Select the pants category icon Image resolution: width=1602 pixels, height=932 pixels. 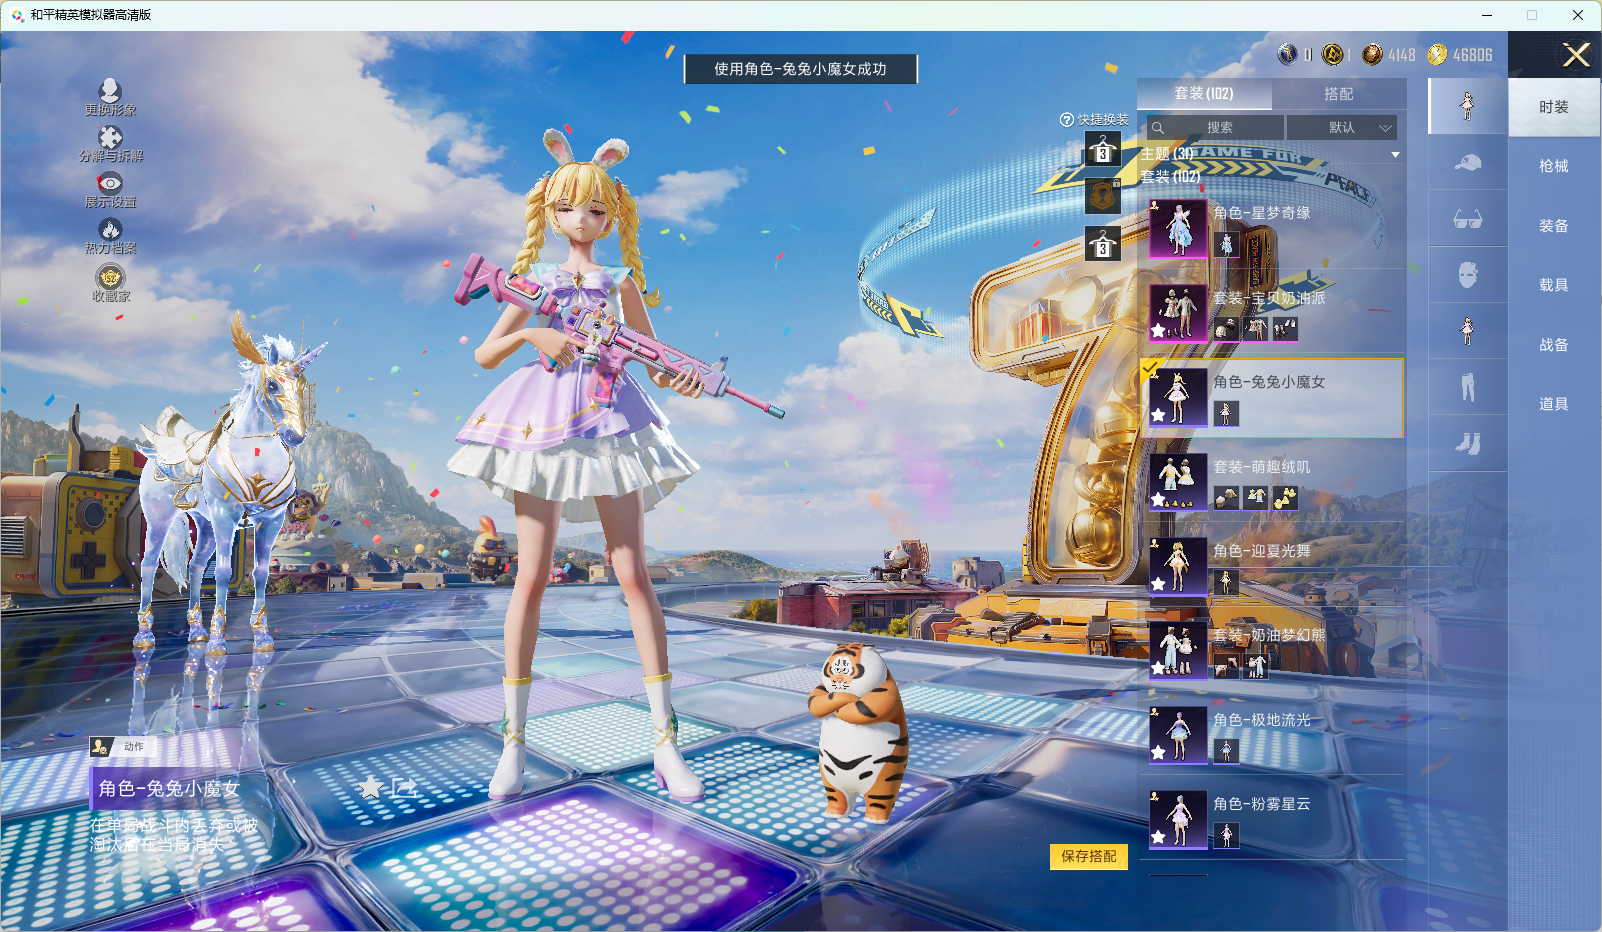click(x=1468, y=387)
